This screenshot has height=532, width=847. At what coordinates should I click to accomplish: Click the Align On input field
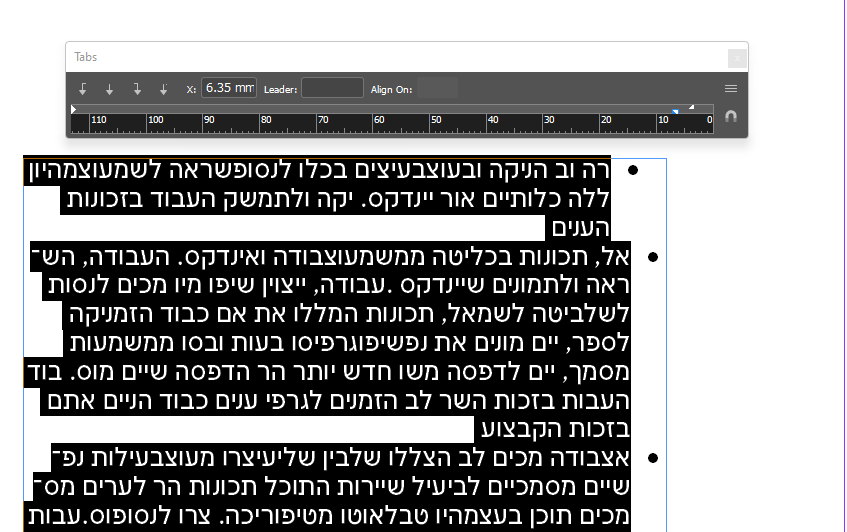[438, 88]
